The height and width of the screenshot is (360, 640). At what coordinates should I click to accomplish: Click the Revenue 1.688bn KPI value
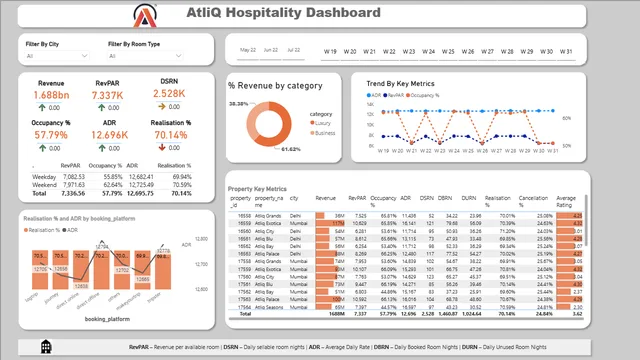pos(51,95)
